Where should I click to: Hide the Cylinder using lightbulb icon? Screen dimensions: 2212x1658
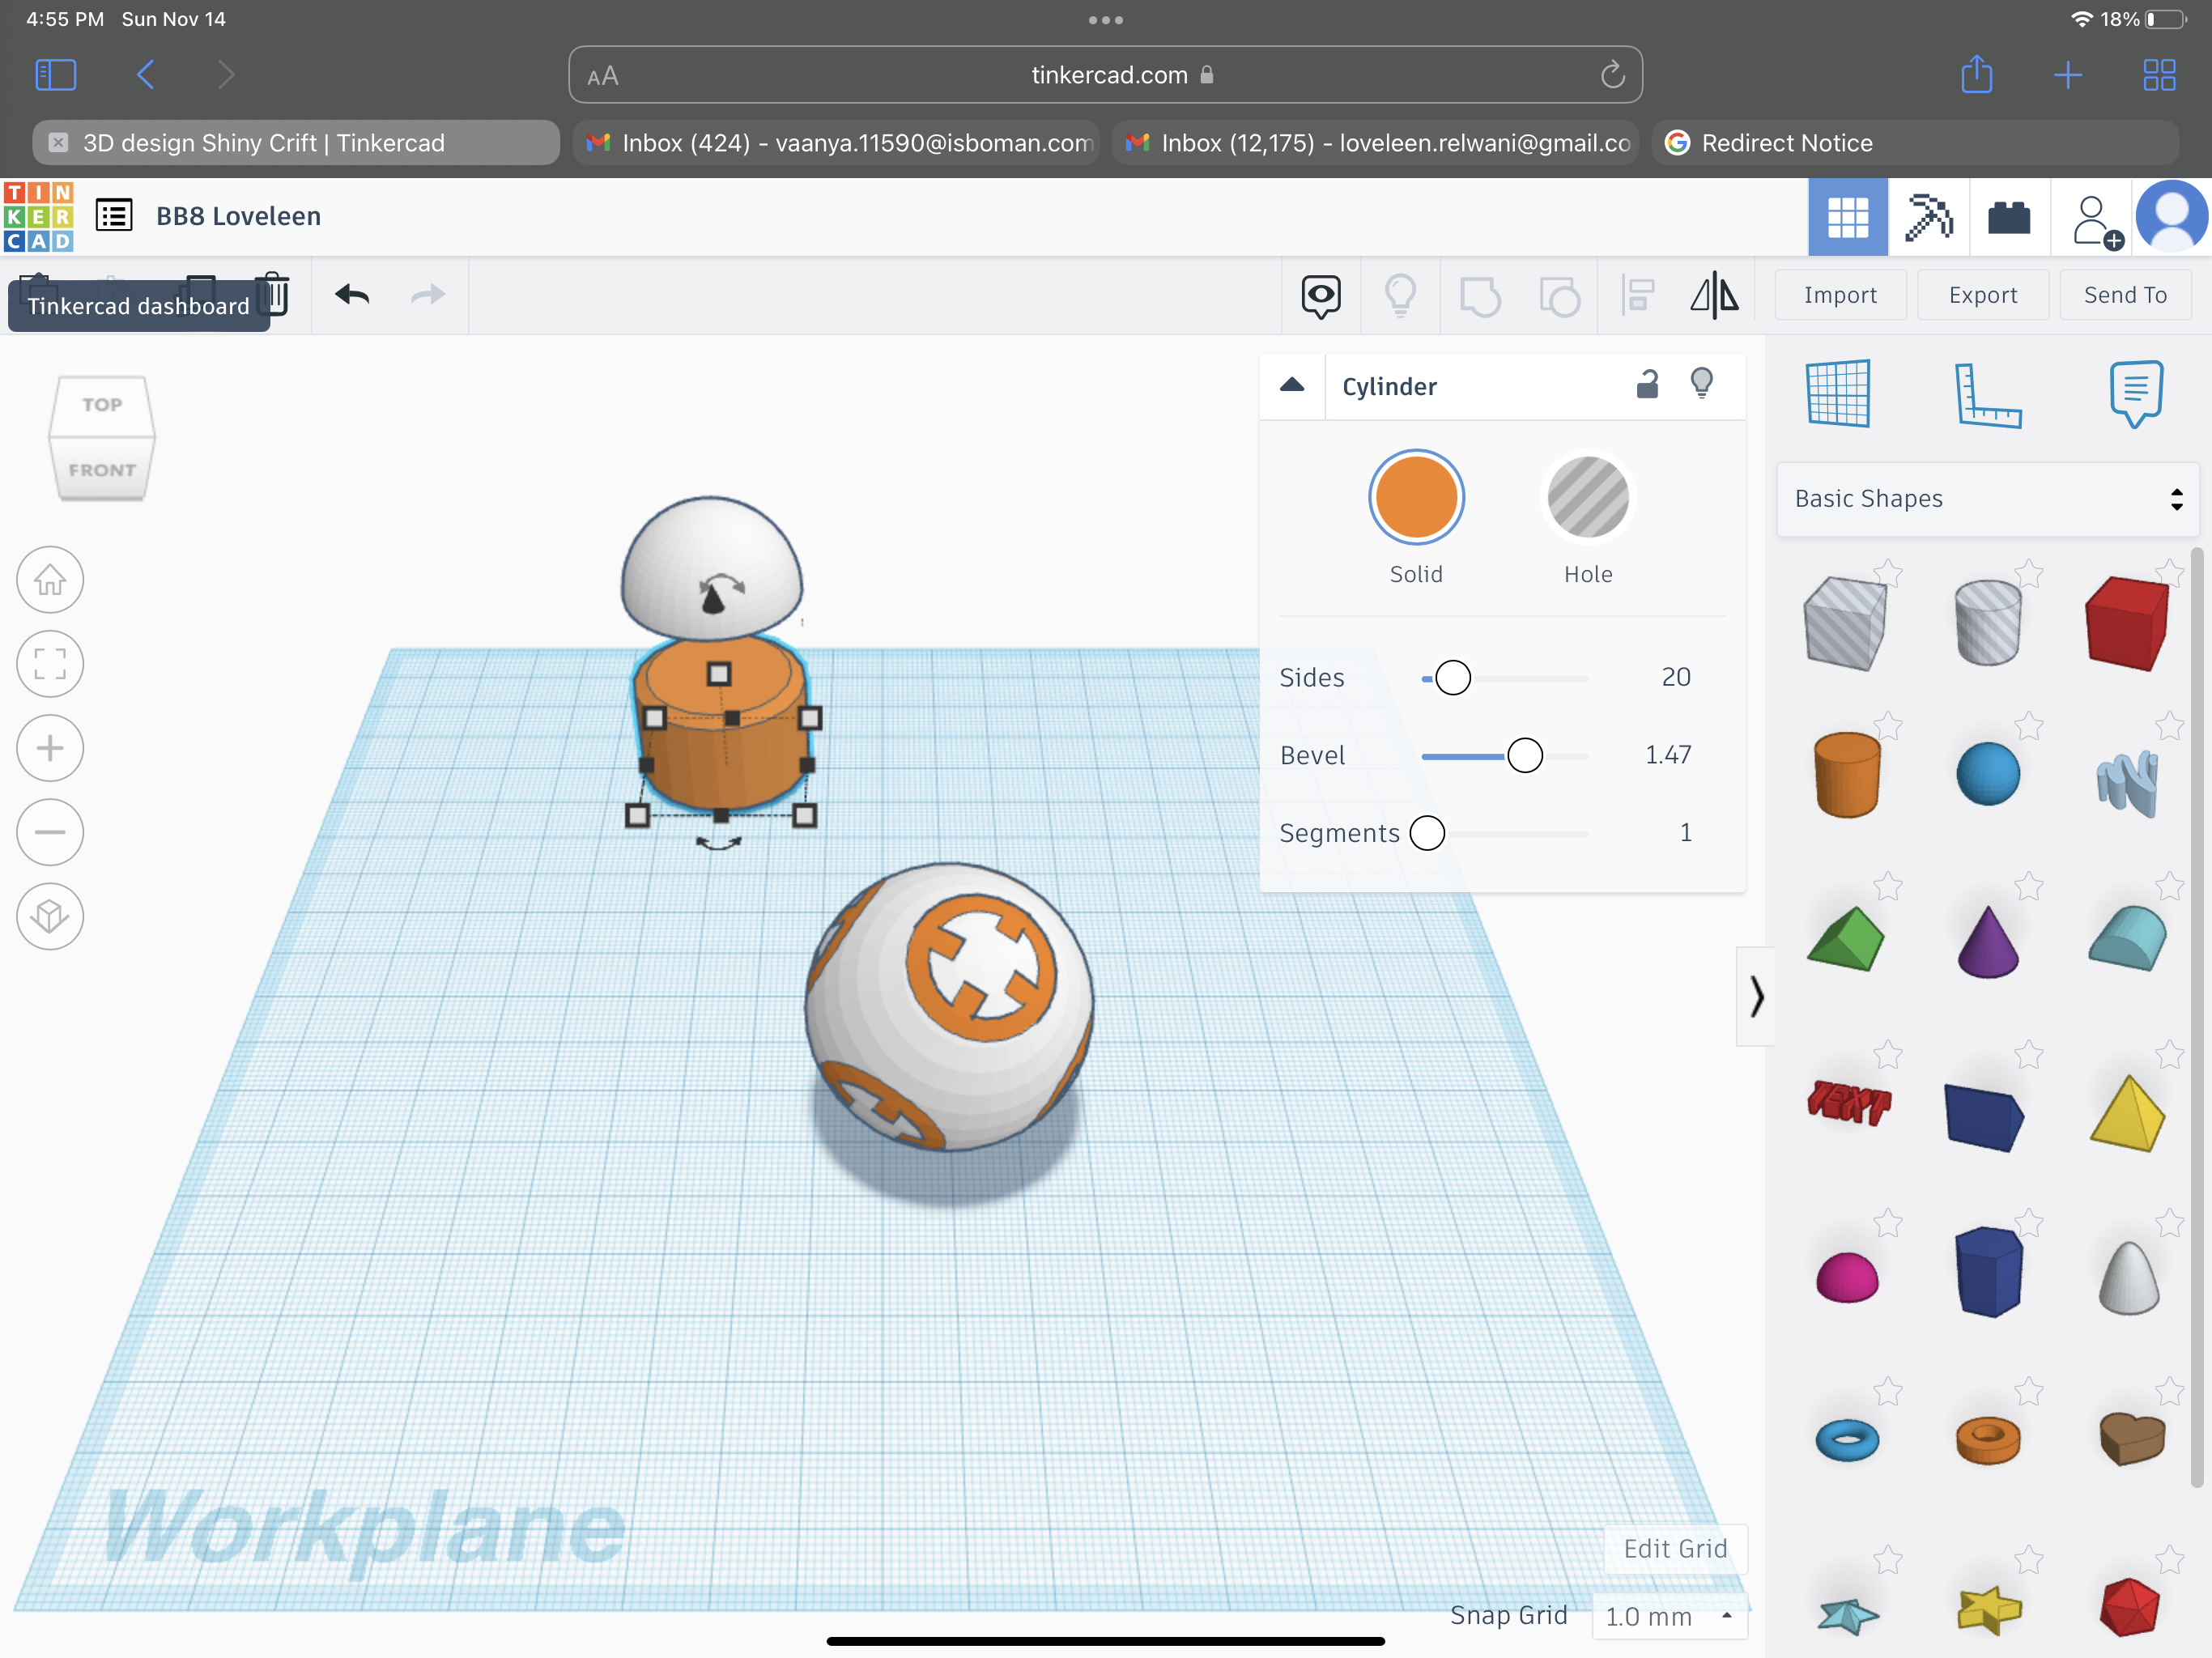[1701, 383]
